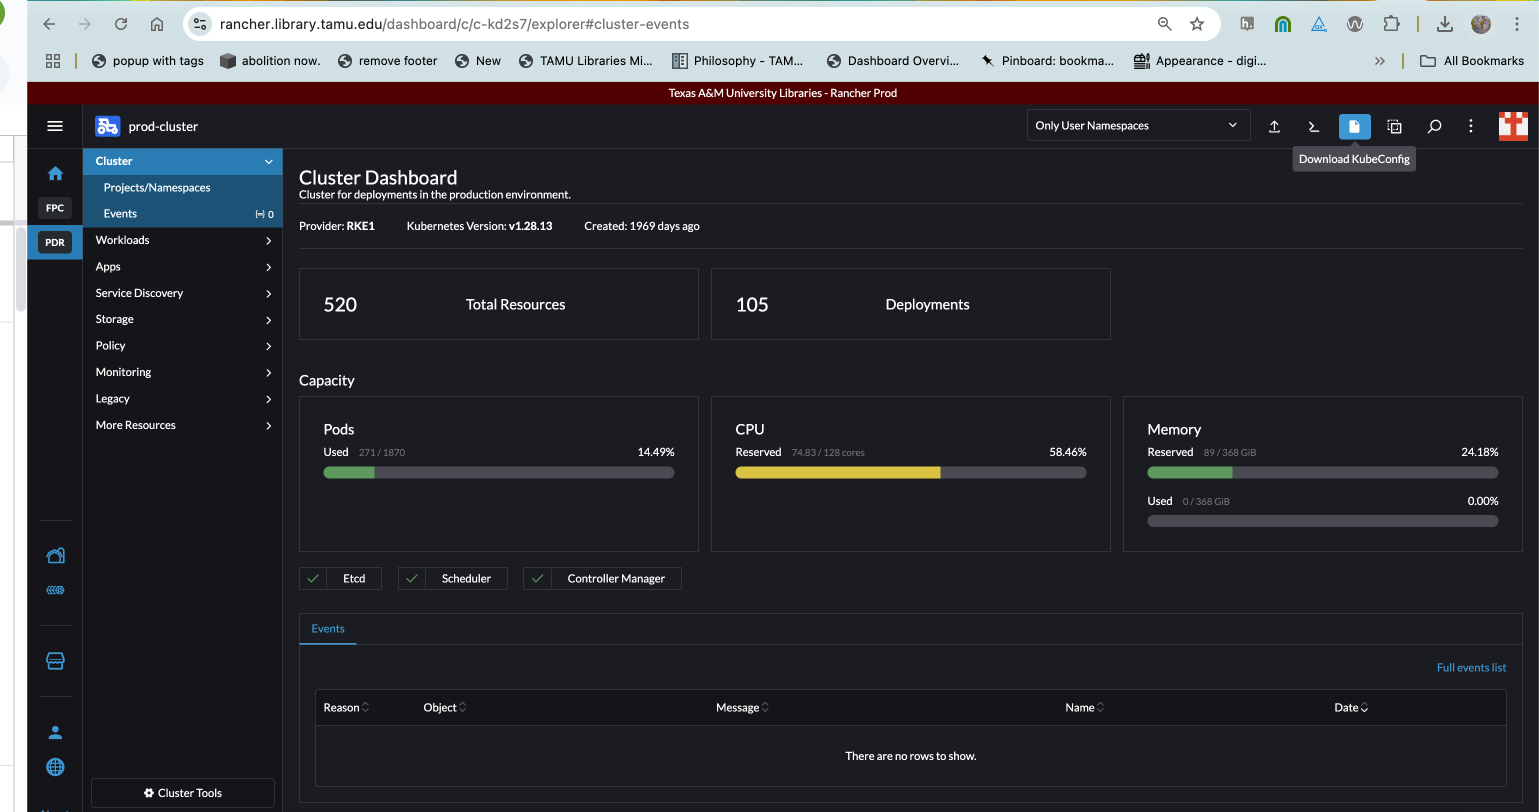Select the PDR cluster badge
The width and height of the screenshot is (1539, 812).
tap(55, 242)
